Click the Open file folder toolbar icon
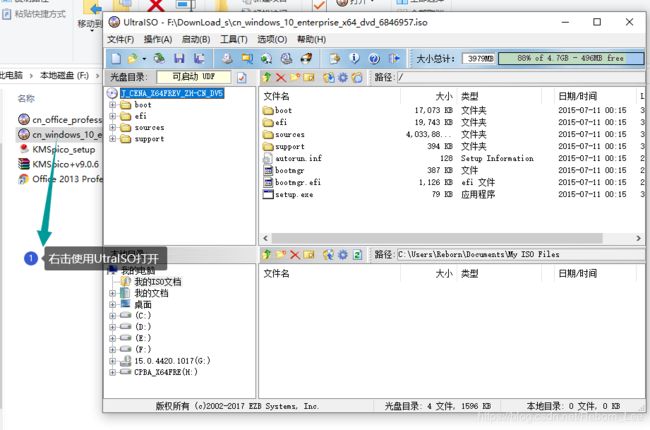This screenshot has height=430, width=650. coord(133,58)
